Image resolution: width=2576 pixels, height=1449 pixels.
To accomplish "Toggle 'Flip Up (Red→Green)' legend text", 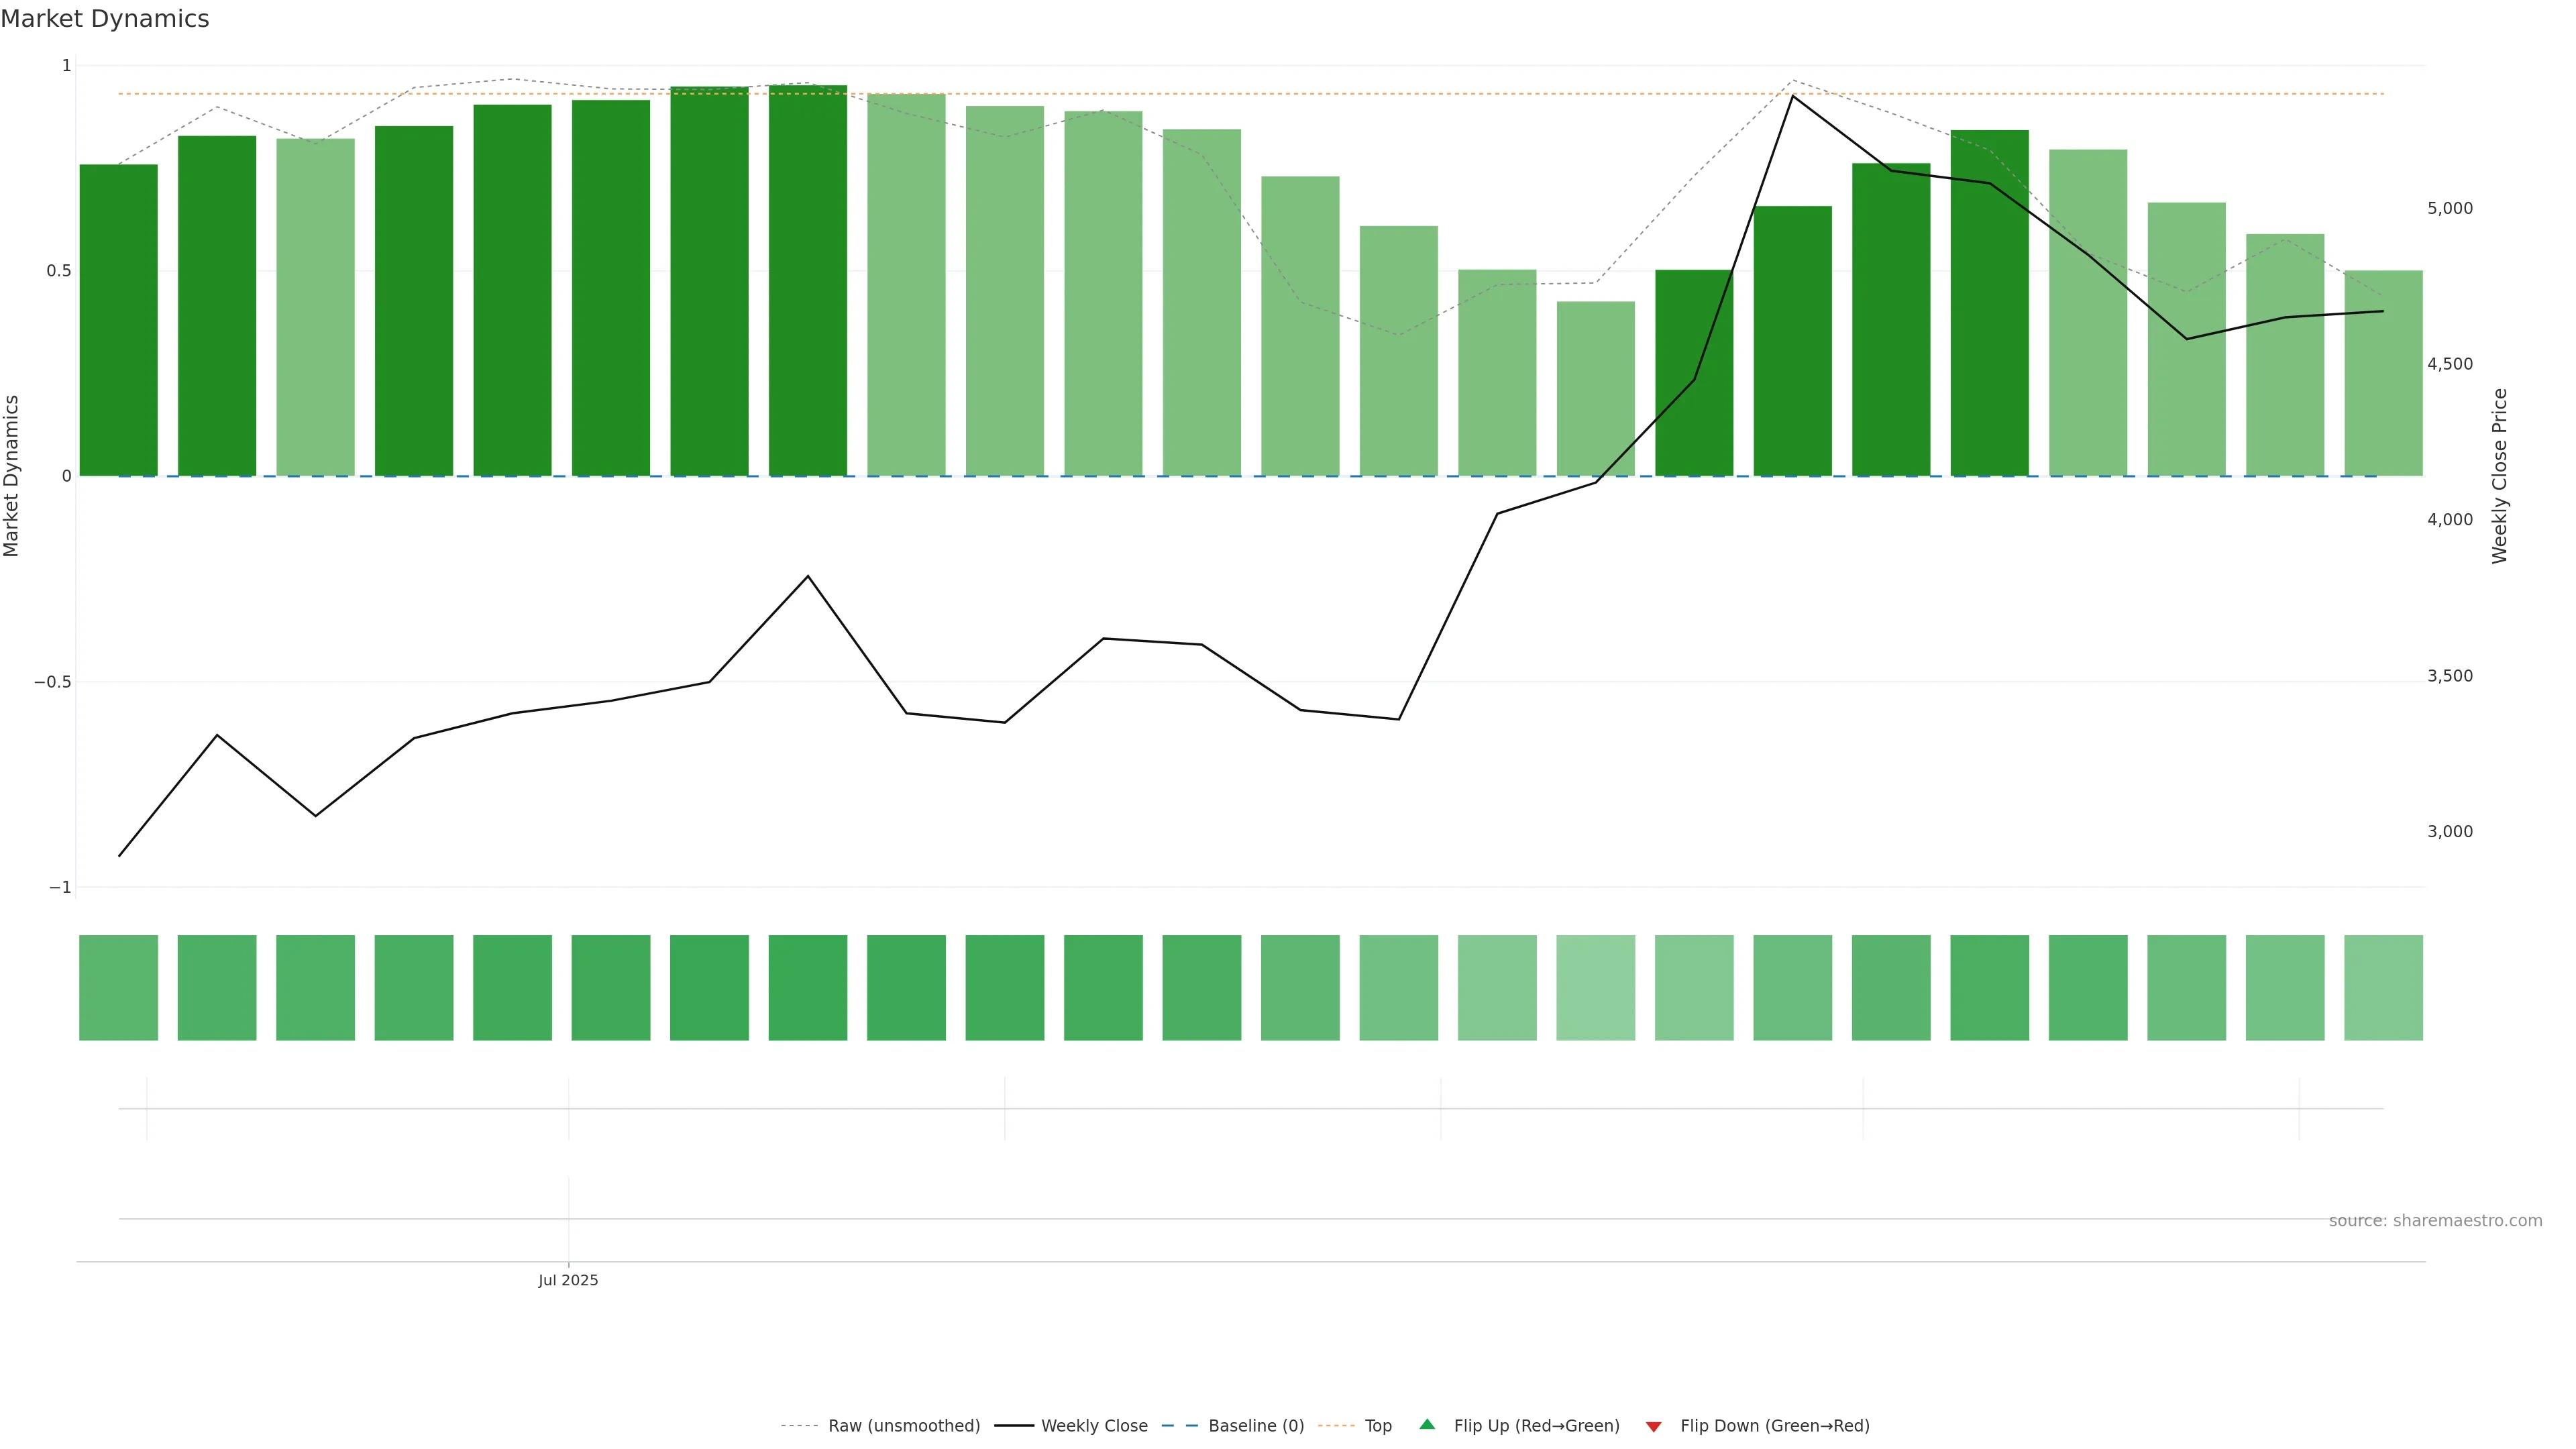I will [1536, 1426].
